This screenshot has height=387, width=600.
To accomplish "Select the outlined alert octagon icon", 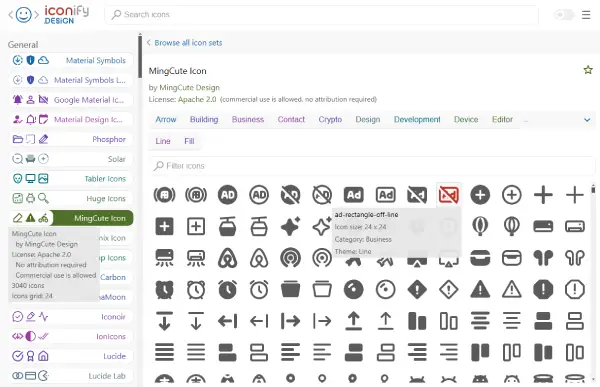I will [x=575, y=290].
